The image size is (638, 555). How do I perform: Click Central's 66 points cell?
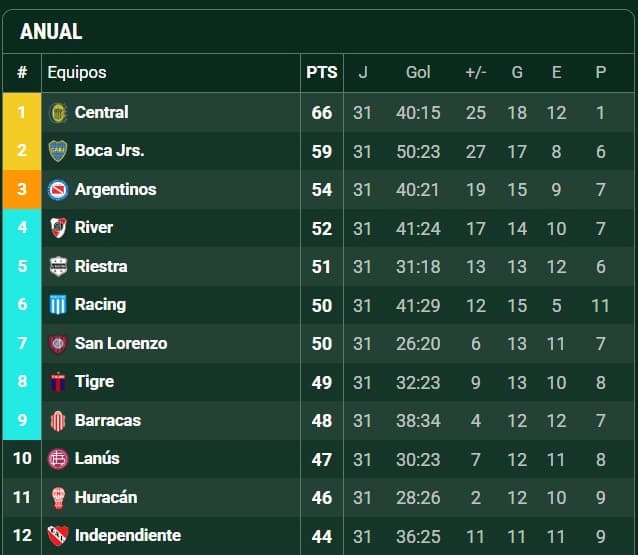point(321,113)
